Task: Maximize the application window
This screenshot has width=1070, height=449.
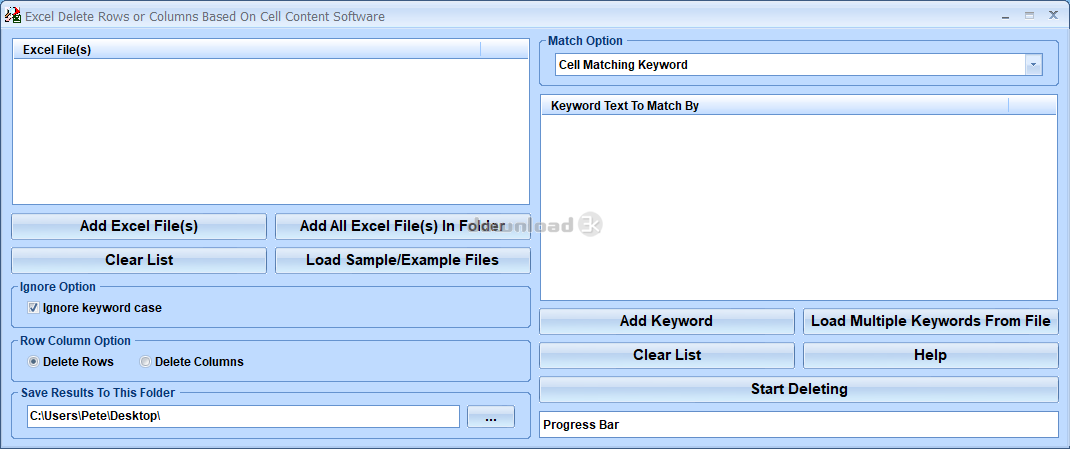Action: [x=1030, y=15]
